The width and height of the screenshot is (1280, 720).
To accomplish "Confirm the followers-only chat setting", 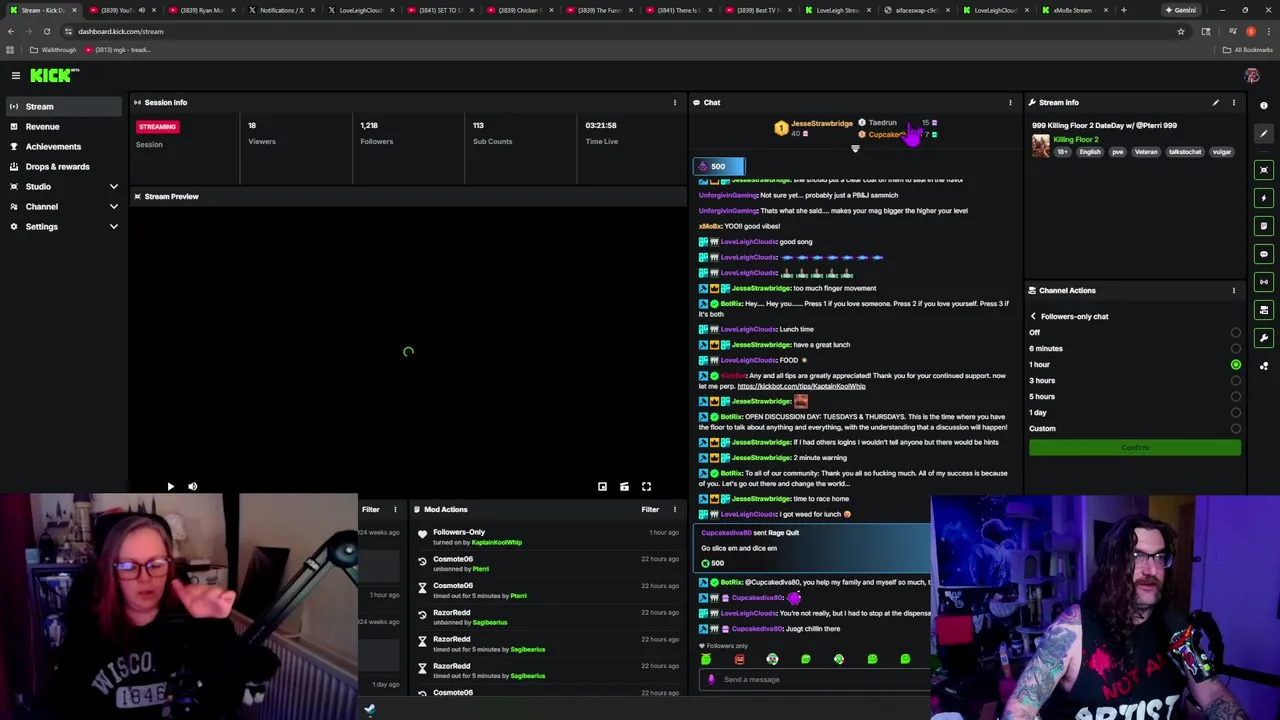I will tap(1135, 447).
